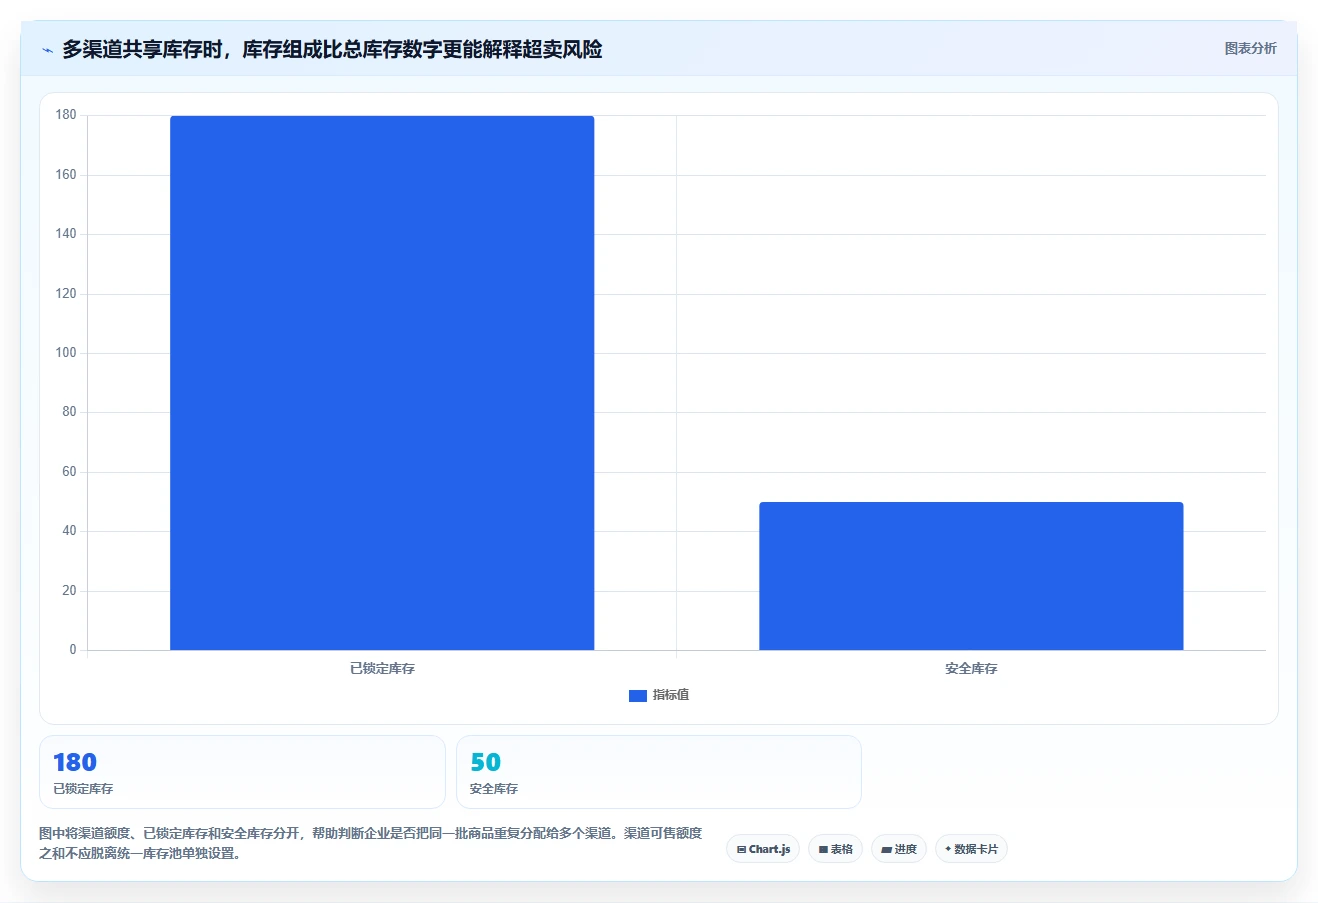The height and width of the screenshot is (903, 1318).
Task: Open the 180 已锁定库存 data card
Action: (242, 772)
